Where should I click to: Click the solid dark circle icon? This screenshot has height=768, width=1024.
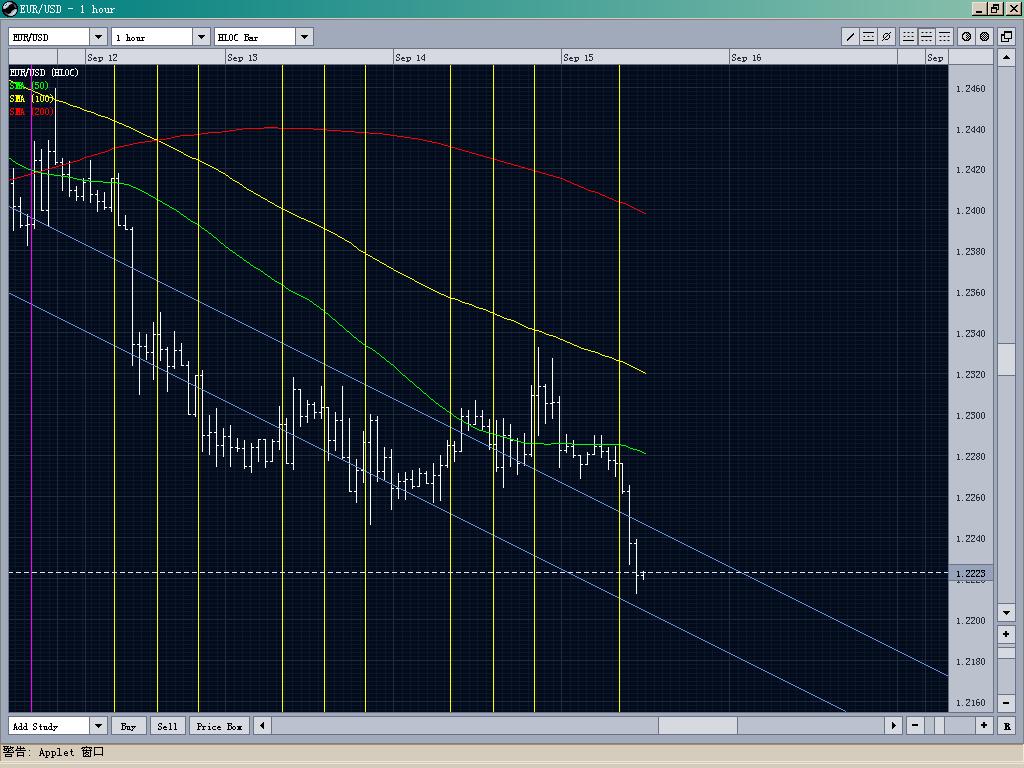pos(982,36)
